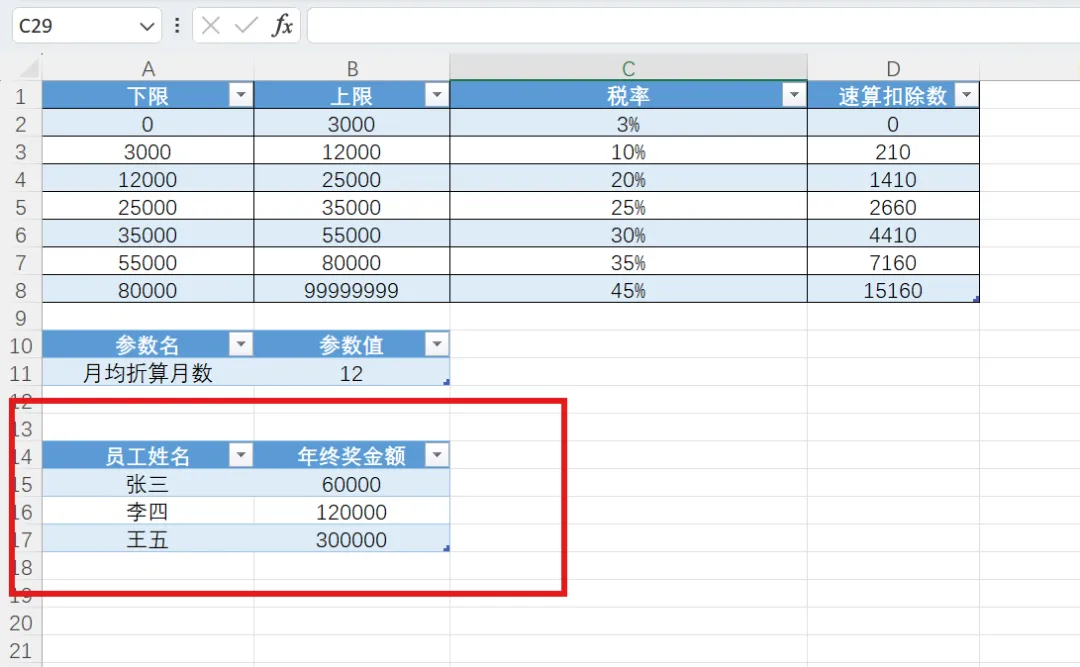The image size is (1080, 667).
Task: Select the 30% tax rate cell
Action: pyautogui.click(x=628, y=234)
